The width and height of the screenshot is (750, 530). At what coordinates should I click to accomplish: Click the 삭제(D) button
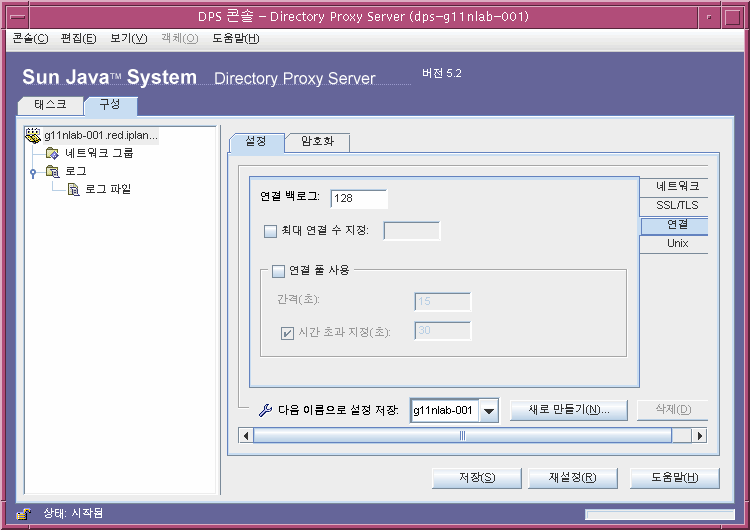coord(673,410)
